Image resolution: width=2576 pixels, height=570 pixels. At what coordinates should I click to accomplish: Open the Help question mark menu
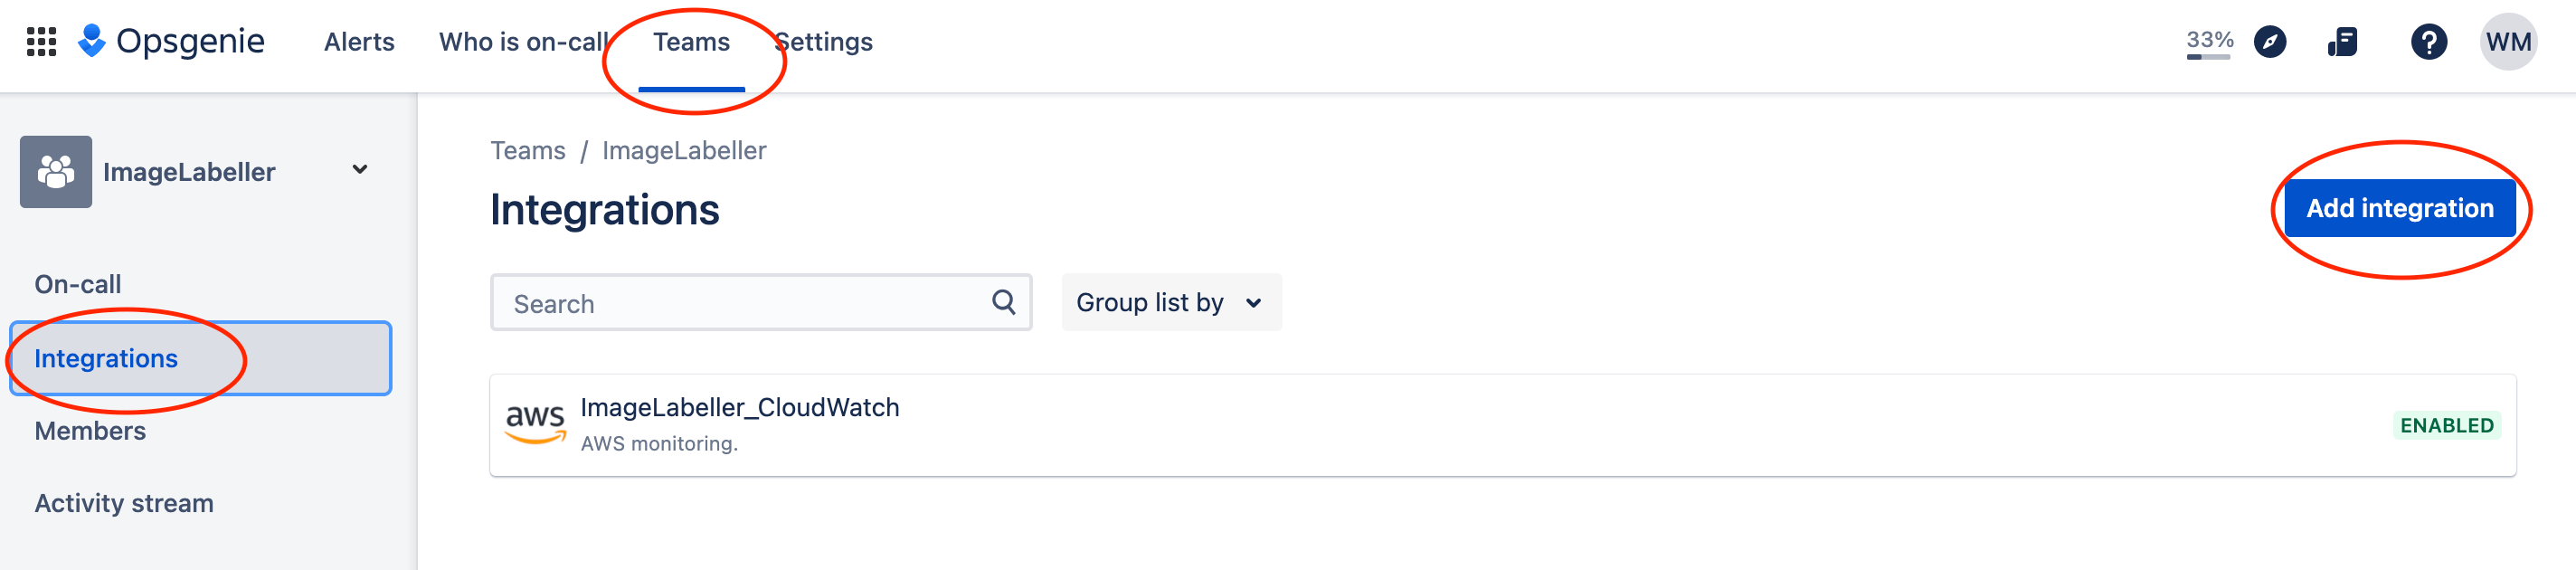[x=2430, y=41]
